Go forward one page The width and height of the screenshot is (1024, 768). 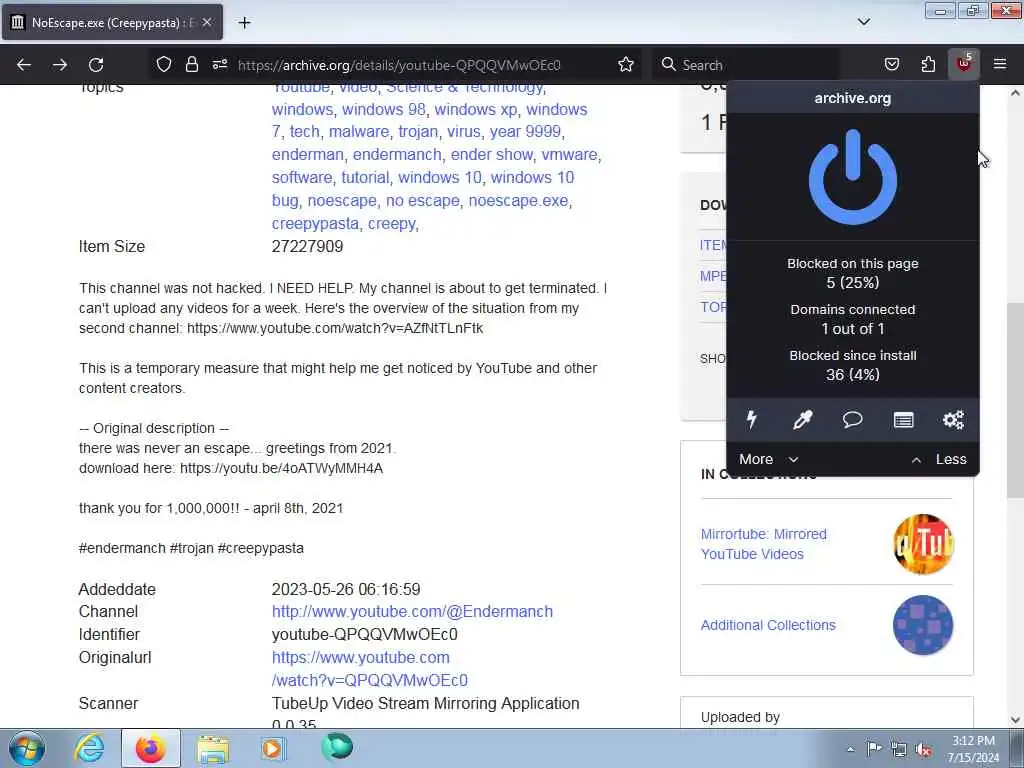tap(60, 64)
